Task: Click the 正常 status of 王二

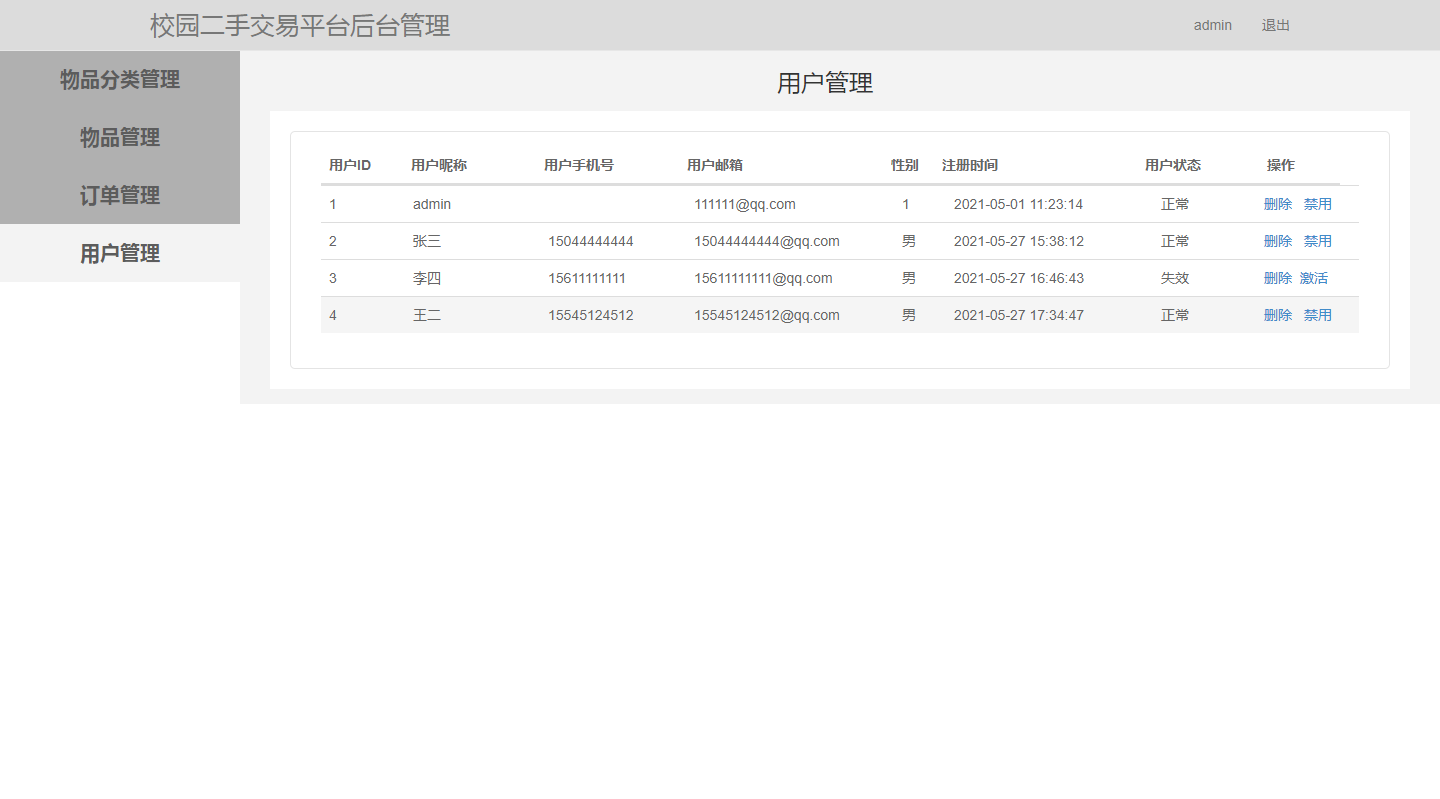Action: coord(1175,315)
